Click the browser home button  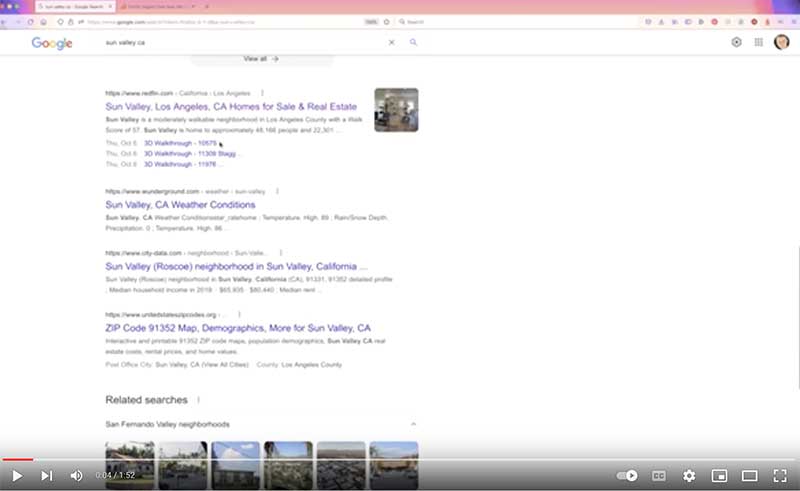(43, 22)
